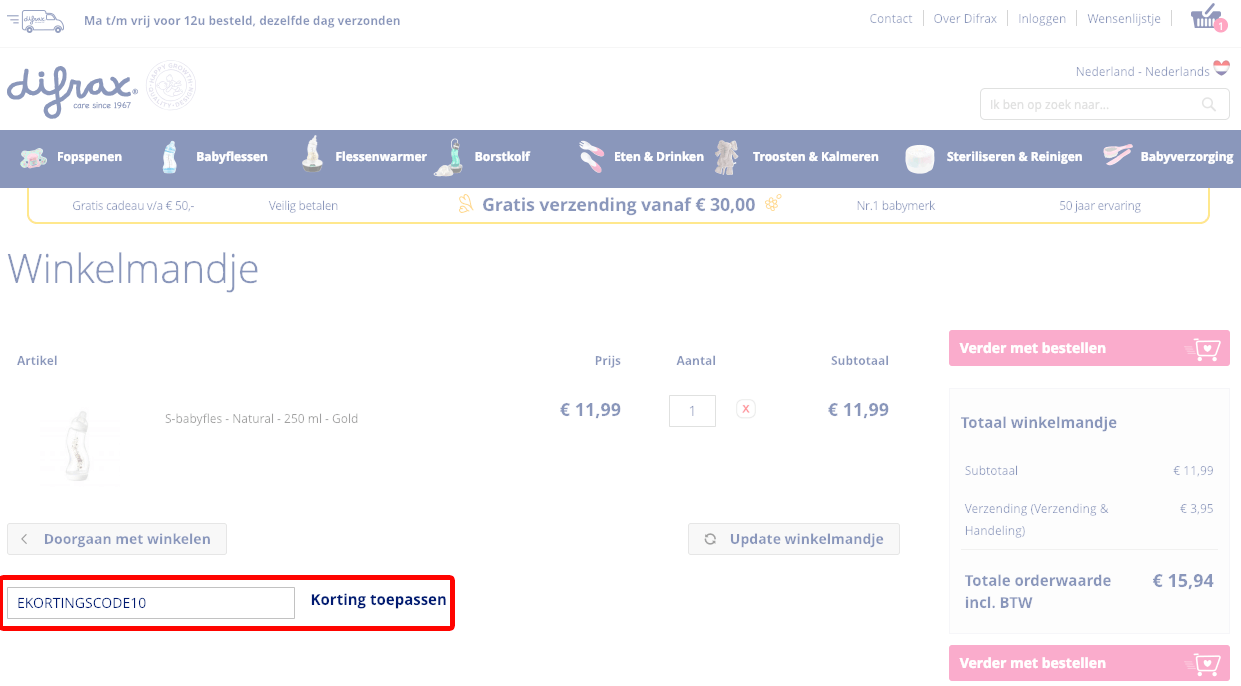
Task: Click Korting toepassen link
Action: (x=378, y=600)
